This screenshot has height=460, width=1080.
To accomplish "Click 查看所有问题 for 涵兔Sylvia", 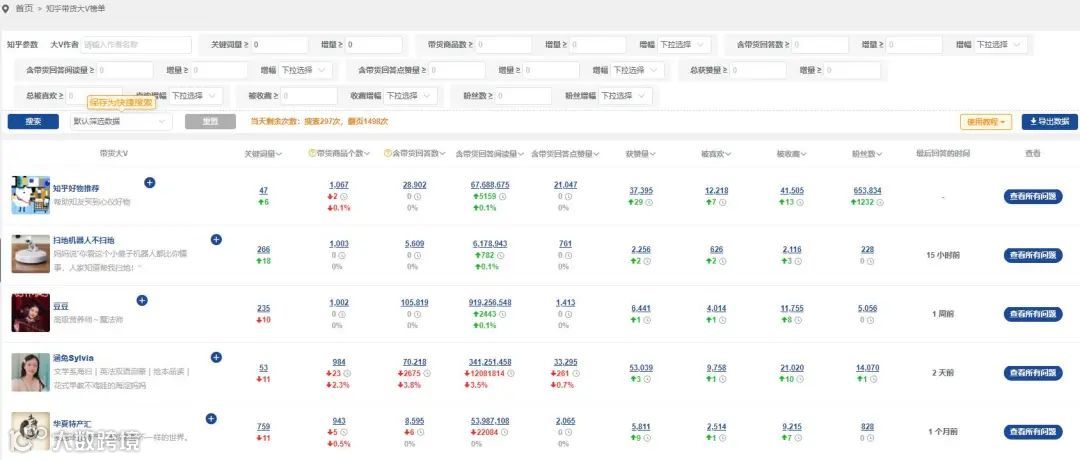I will click(1033, 373).
